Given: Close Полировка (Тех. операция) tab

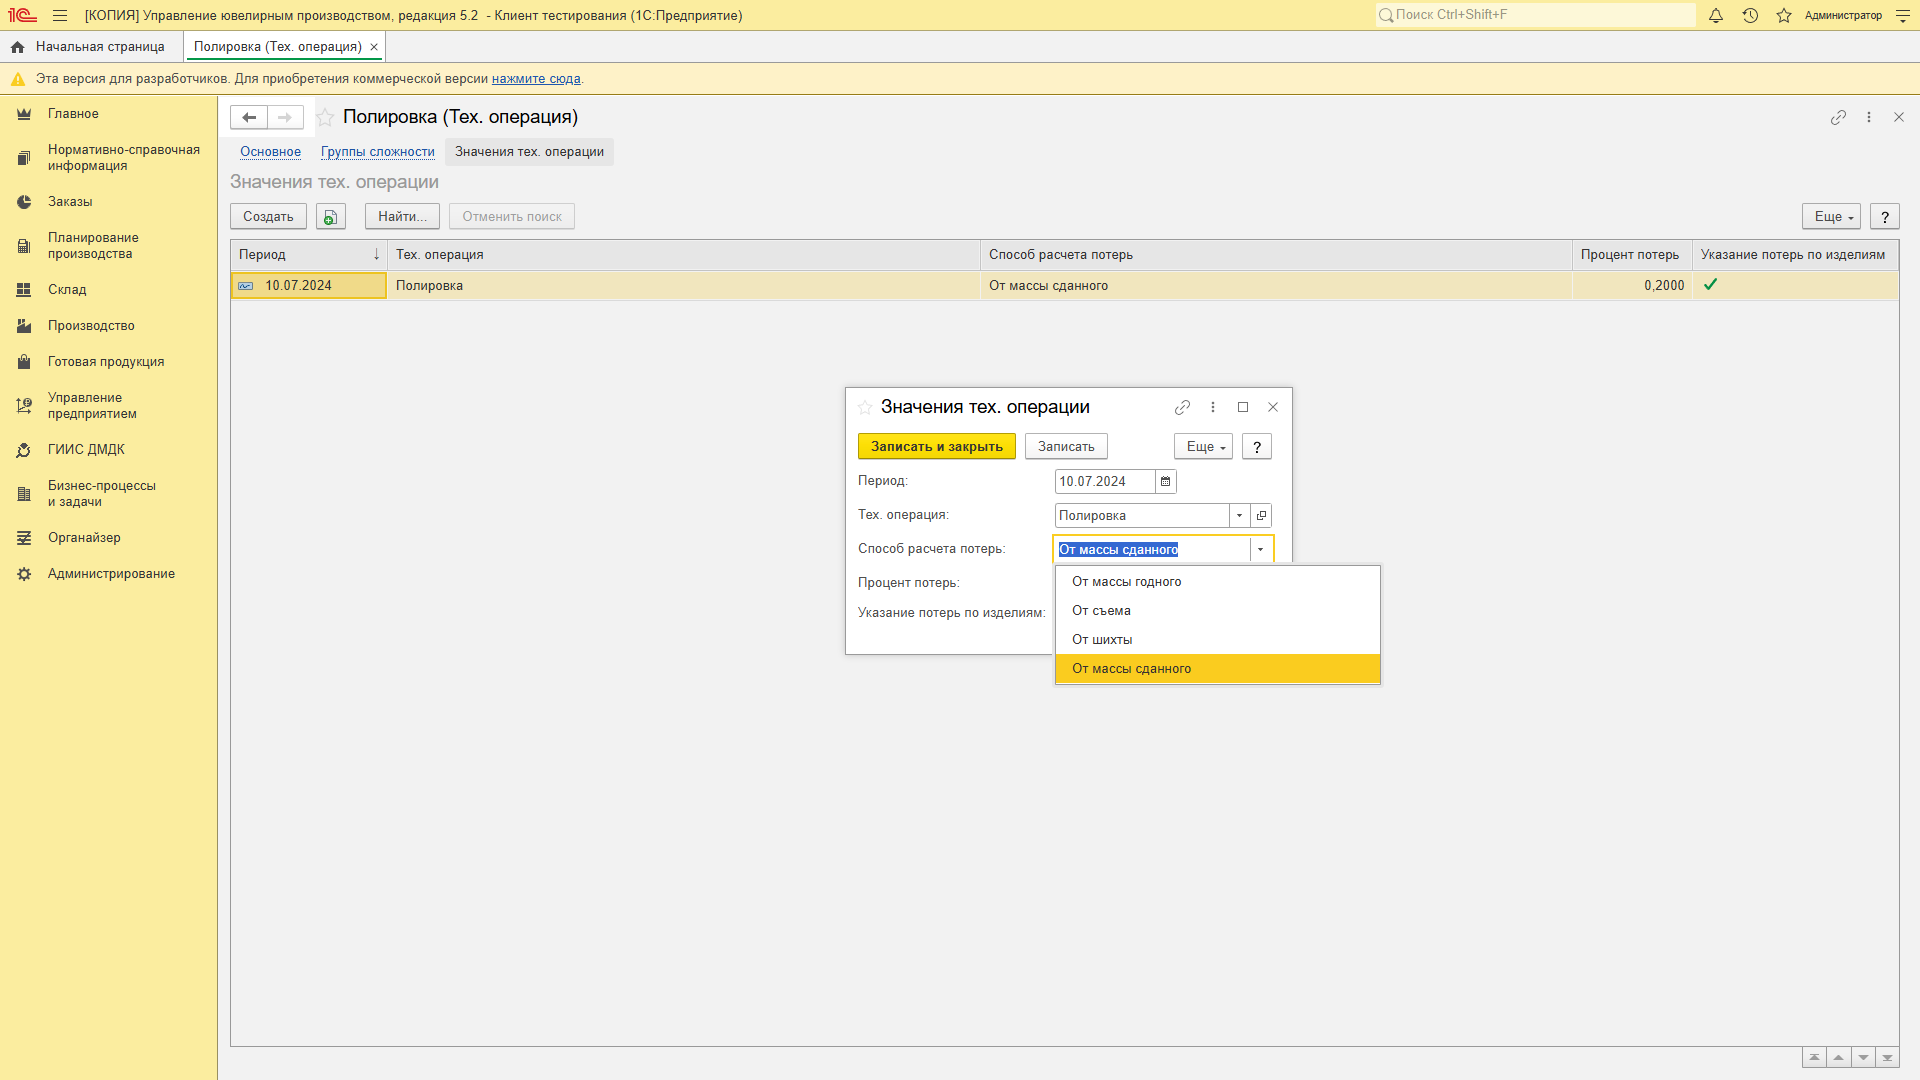Looking at the screenshot, I should tap(374, 47).
